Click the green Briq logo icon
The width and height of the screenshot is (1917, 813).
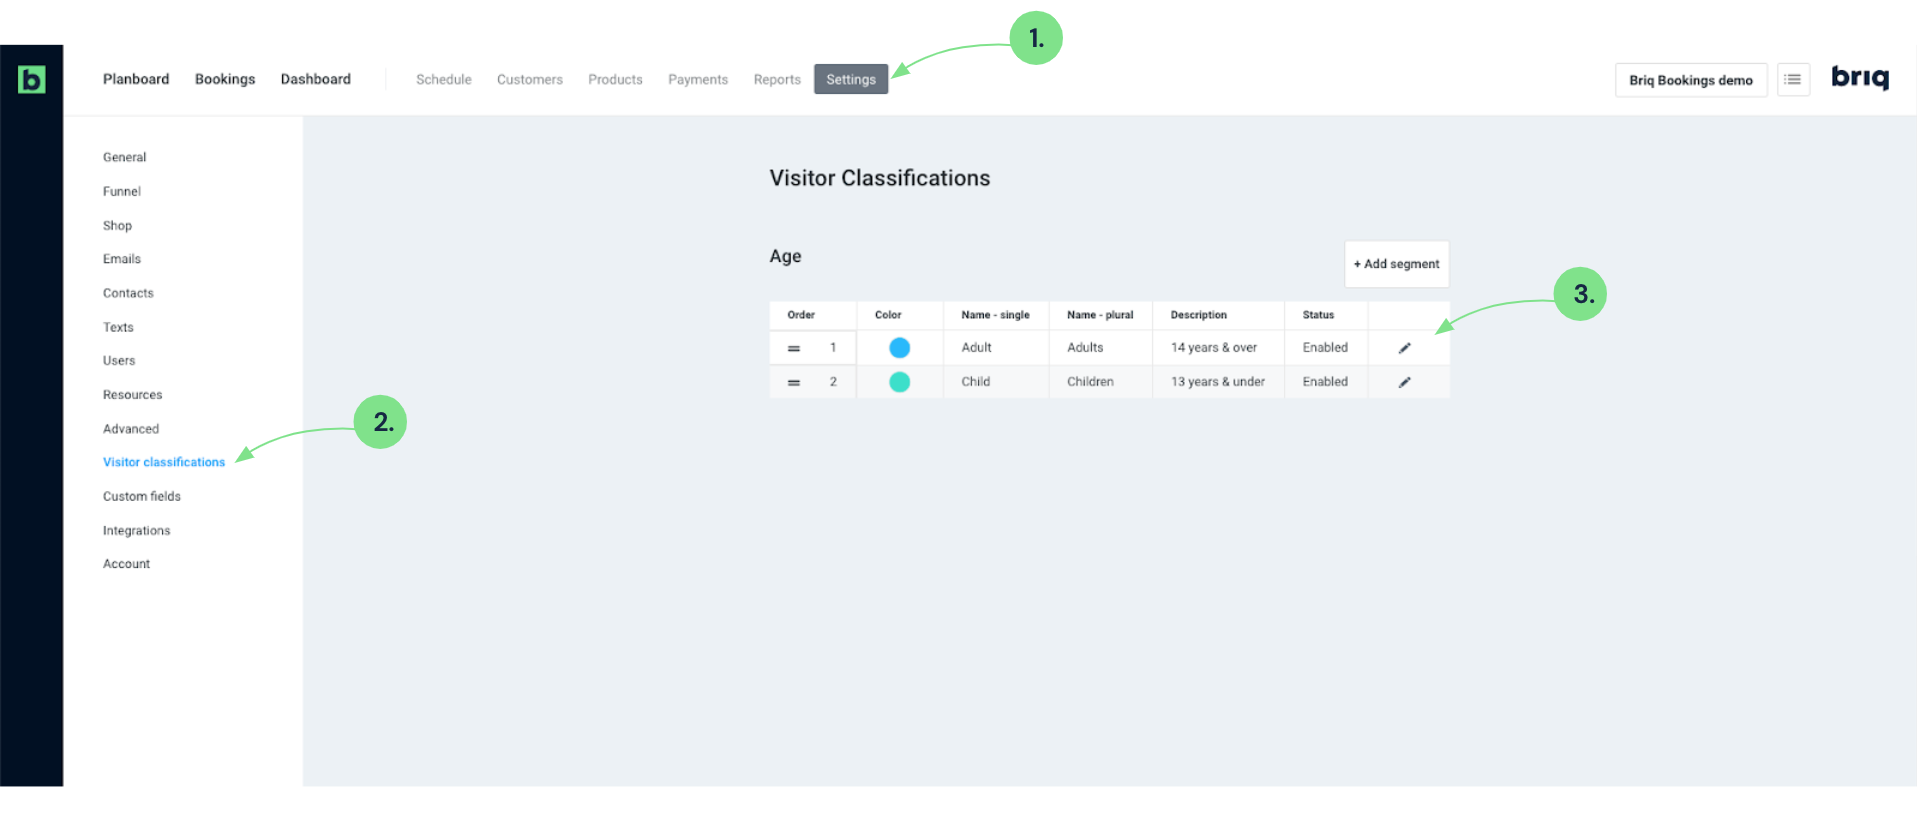pyautogui.click(x=31, y=79)
